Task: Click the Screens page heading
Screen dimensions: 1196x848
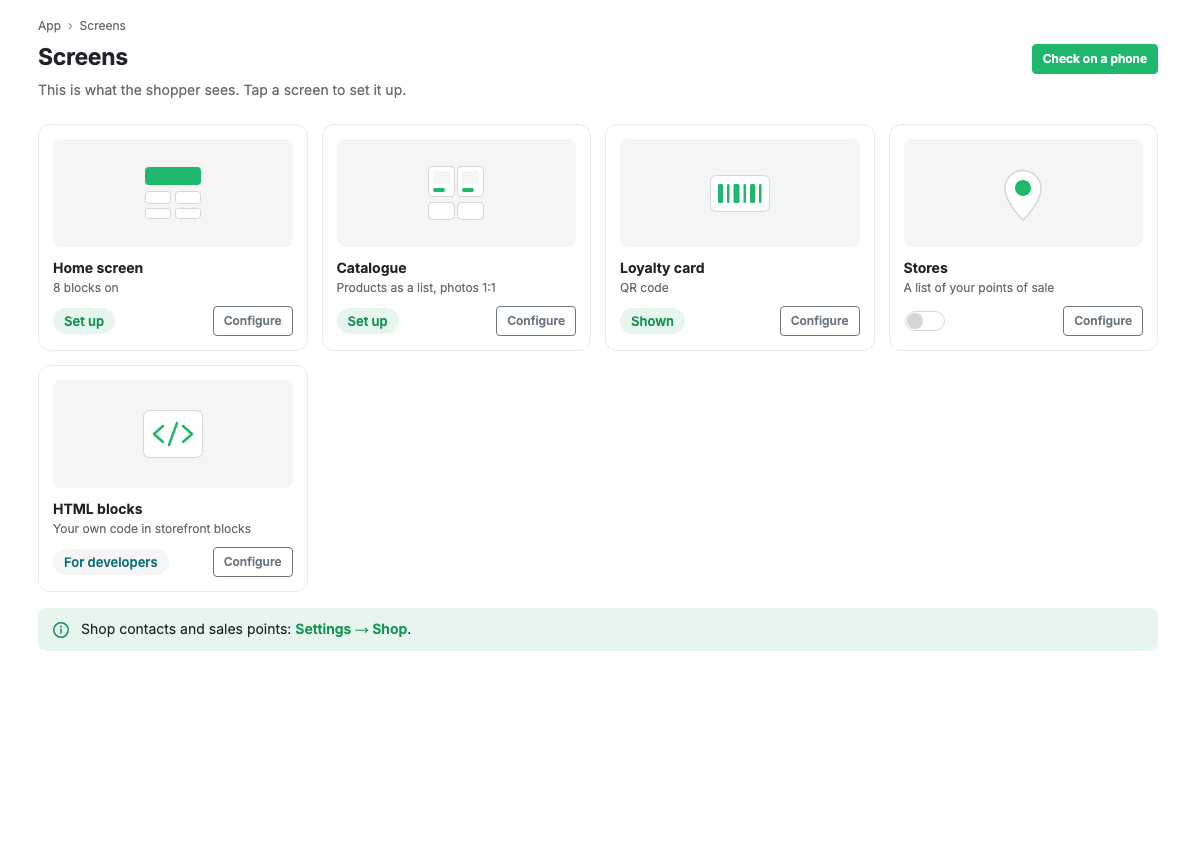Action: coord(83,57)
